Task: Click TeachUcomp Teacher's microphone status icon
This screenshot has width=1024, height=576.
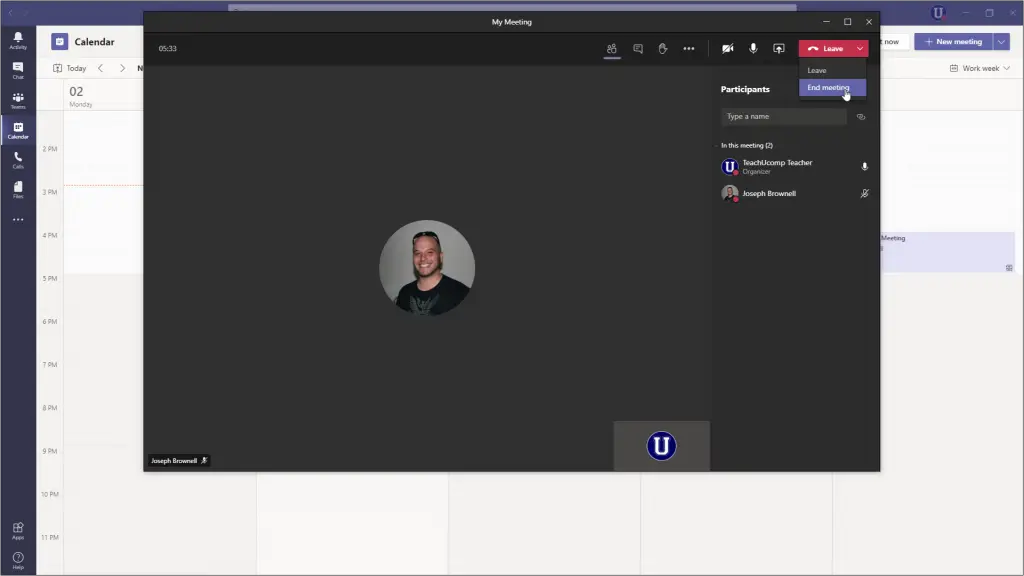Action: click(x=865, y=167)
